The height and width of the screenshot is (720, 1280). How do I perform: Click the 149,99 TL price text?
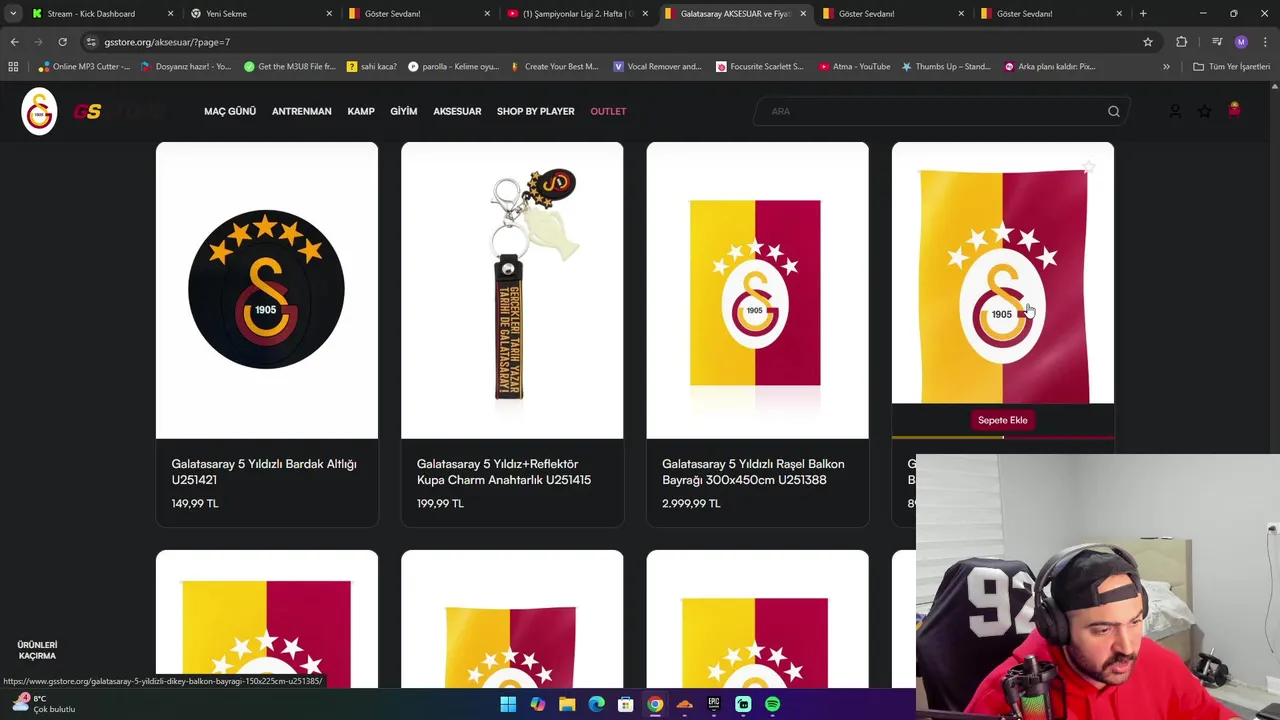(x=195, y=503)
